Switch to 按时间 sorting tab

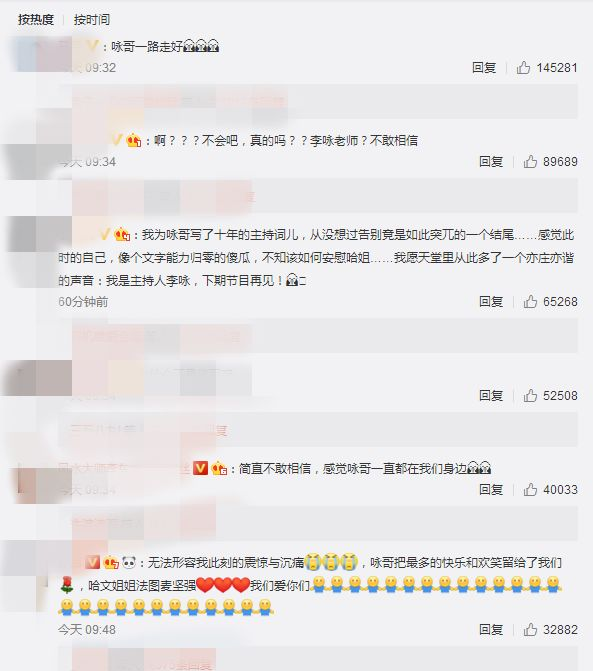click(x=92, y=20)
